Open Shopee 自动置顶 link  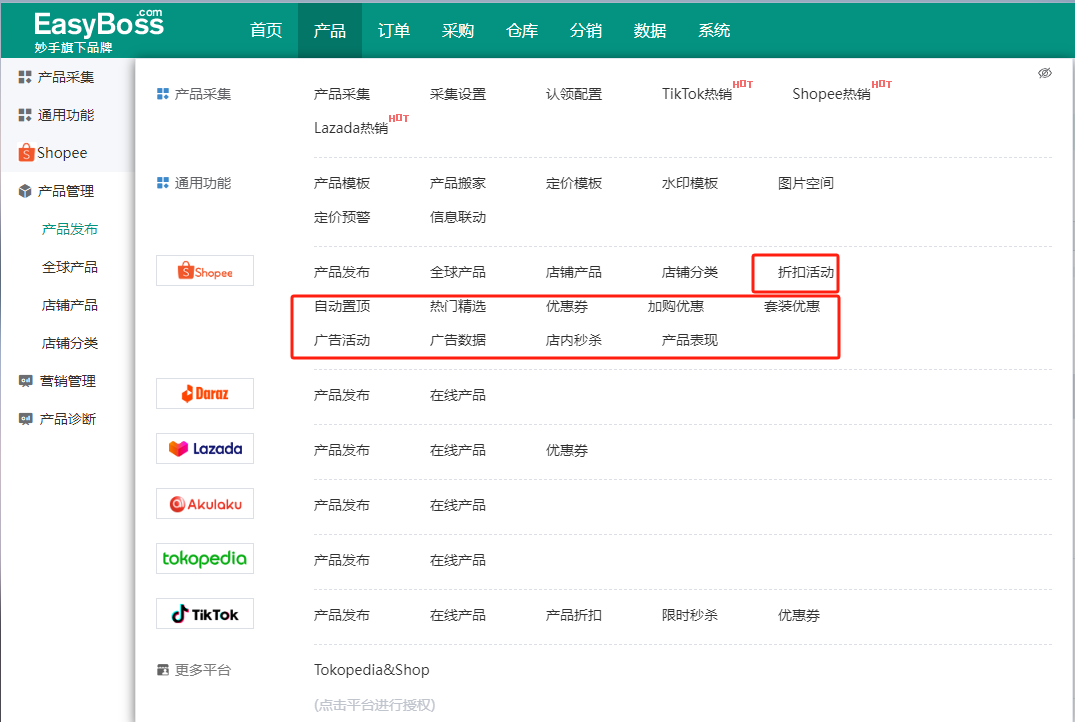point(342,306)
